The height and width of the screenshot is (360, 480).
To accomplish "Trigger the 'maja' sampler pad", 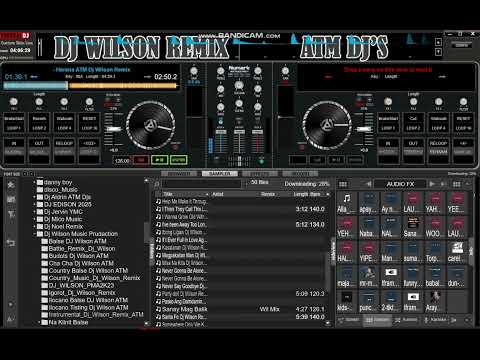I will coord(346,277).
